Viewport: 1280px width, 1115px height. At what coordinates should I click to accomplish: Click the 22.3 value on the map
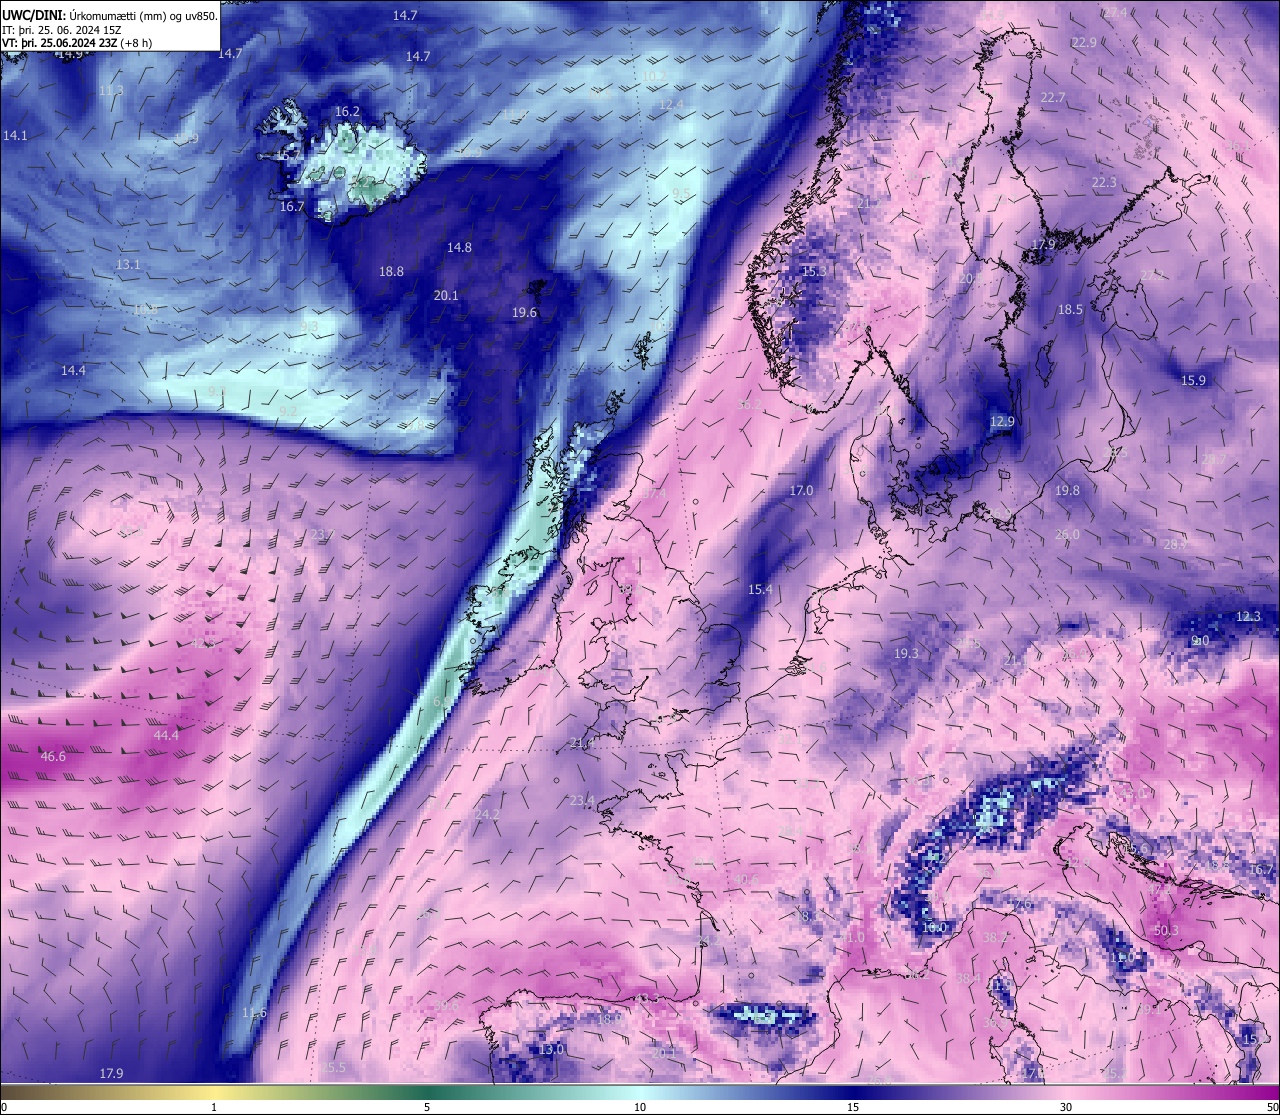pyautogui.click(x=1103, y=182)
